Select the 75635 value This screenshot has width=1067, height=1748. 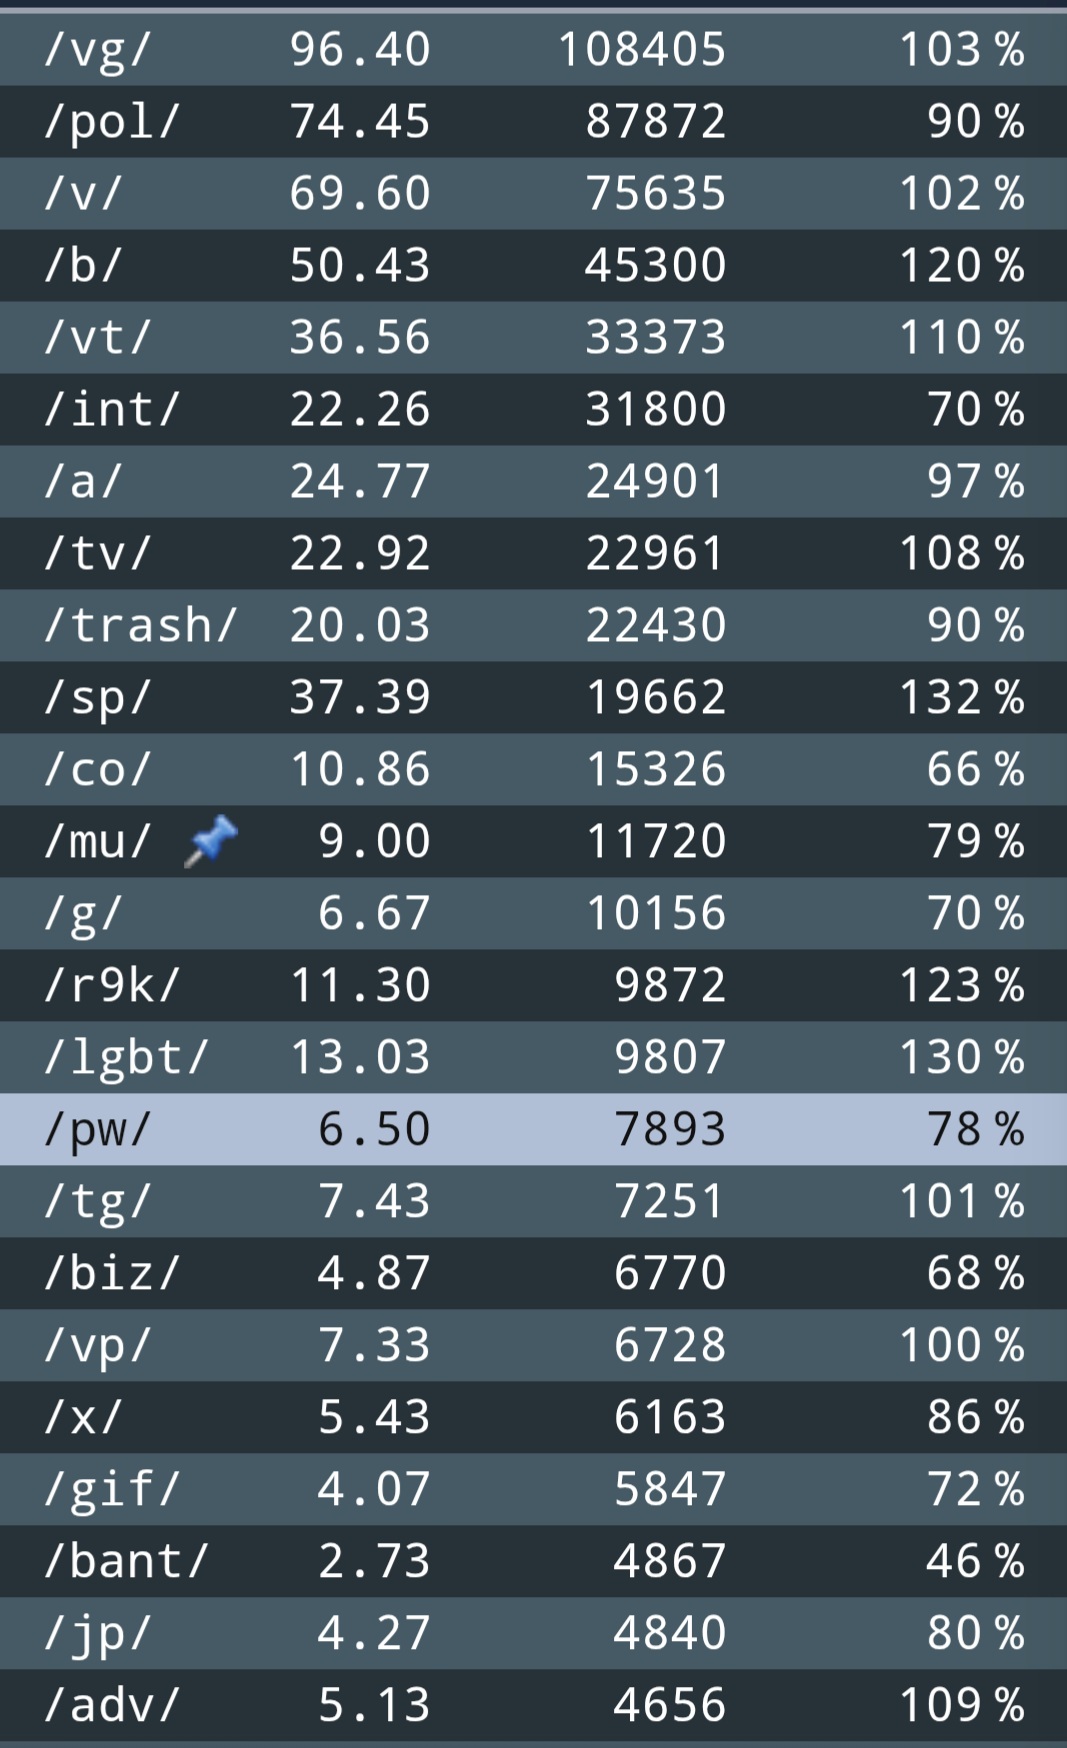[x=656, y=194]
